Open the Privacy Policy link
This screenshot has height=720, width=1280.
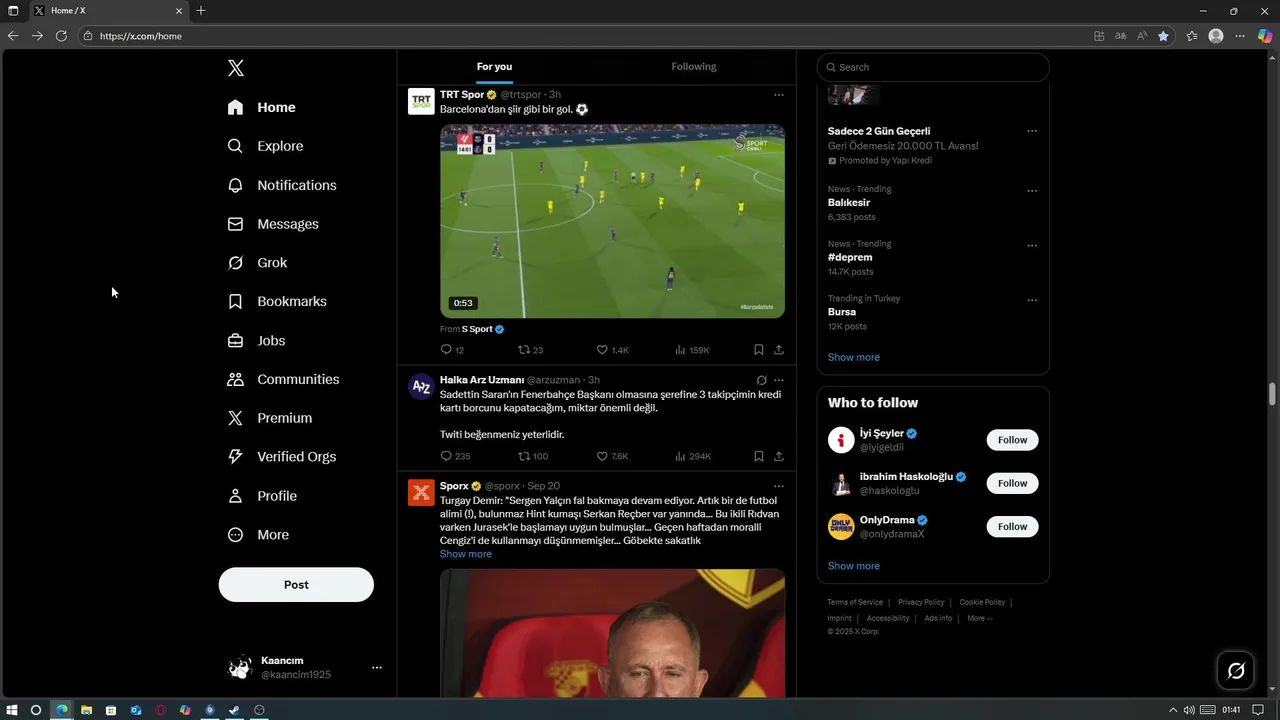[921, 602]
